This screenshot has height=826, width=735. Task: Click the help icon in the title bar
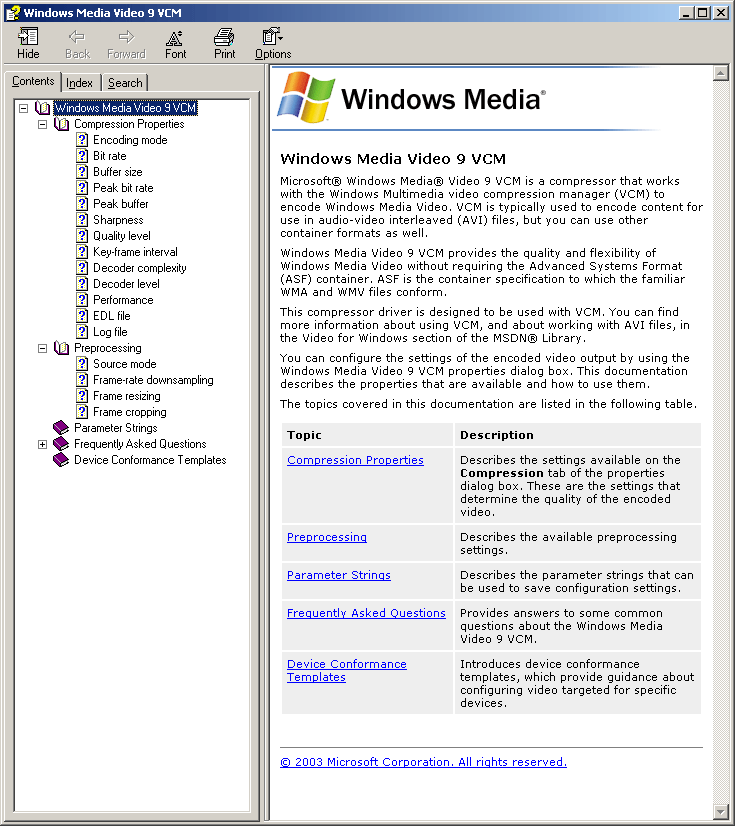pyautogui.click(x=13, y=13)
